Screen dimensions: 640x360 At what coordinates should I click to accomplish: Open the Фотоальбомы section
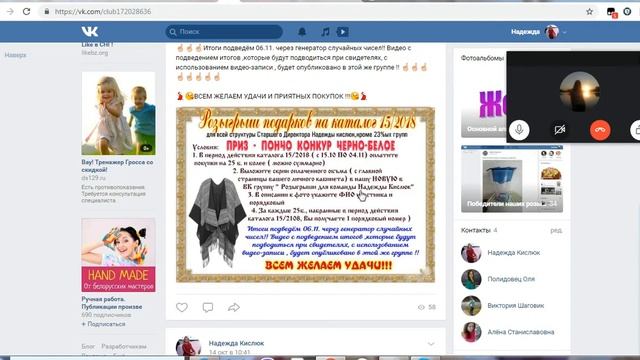pyautogui.click(x=482, y=58)
